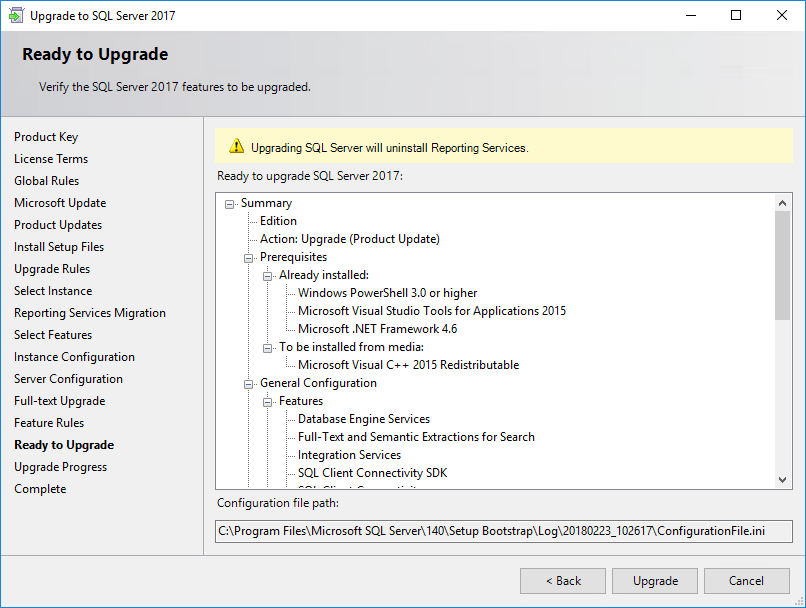
Task: Close the Upgrade to SQL Server 2017 window
Action: (782, 15)
